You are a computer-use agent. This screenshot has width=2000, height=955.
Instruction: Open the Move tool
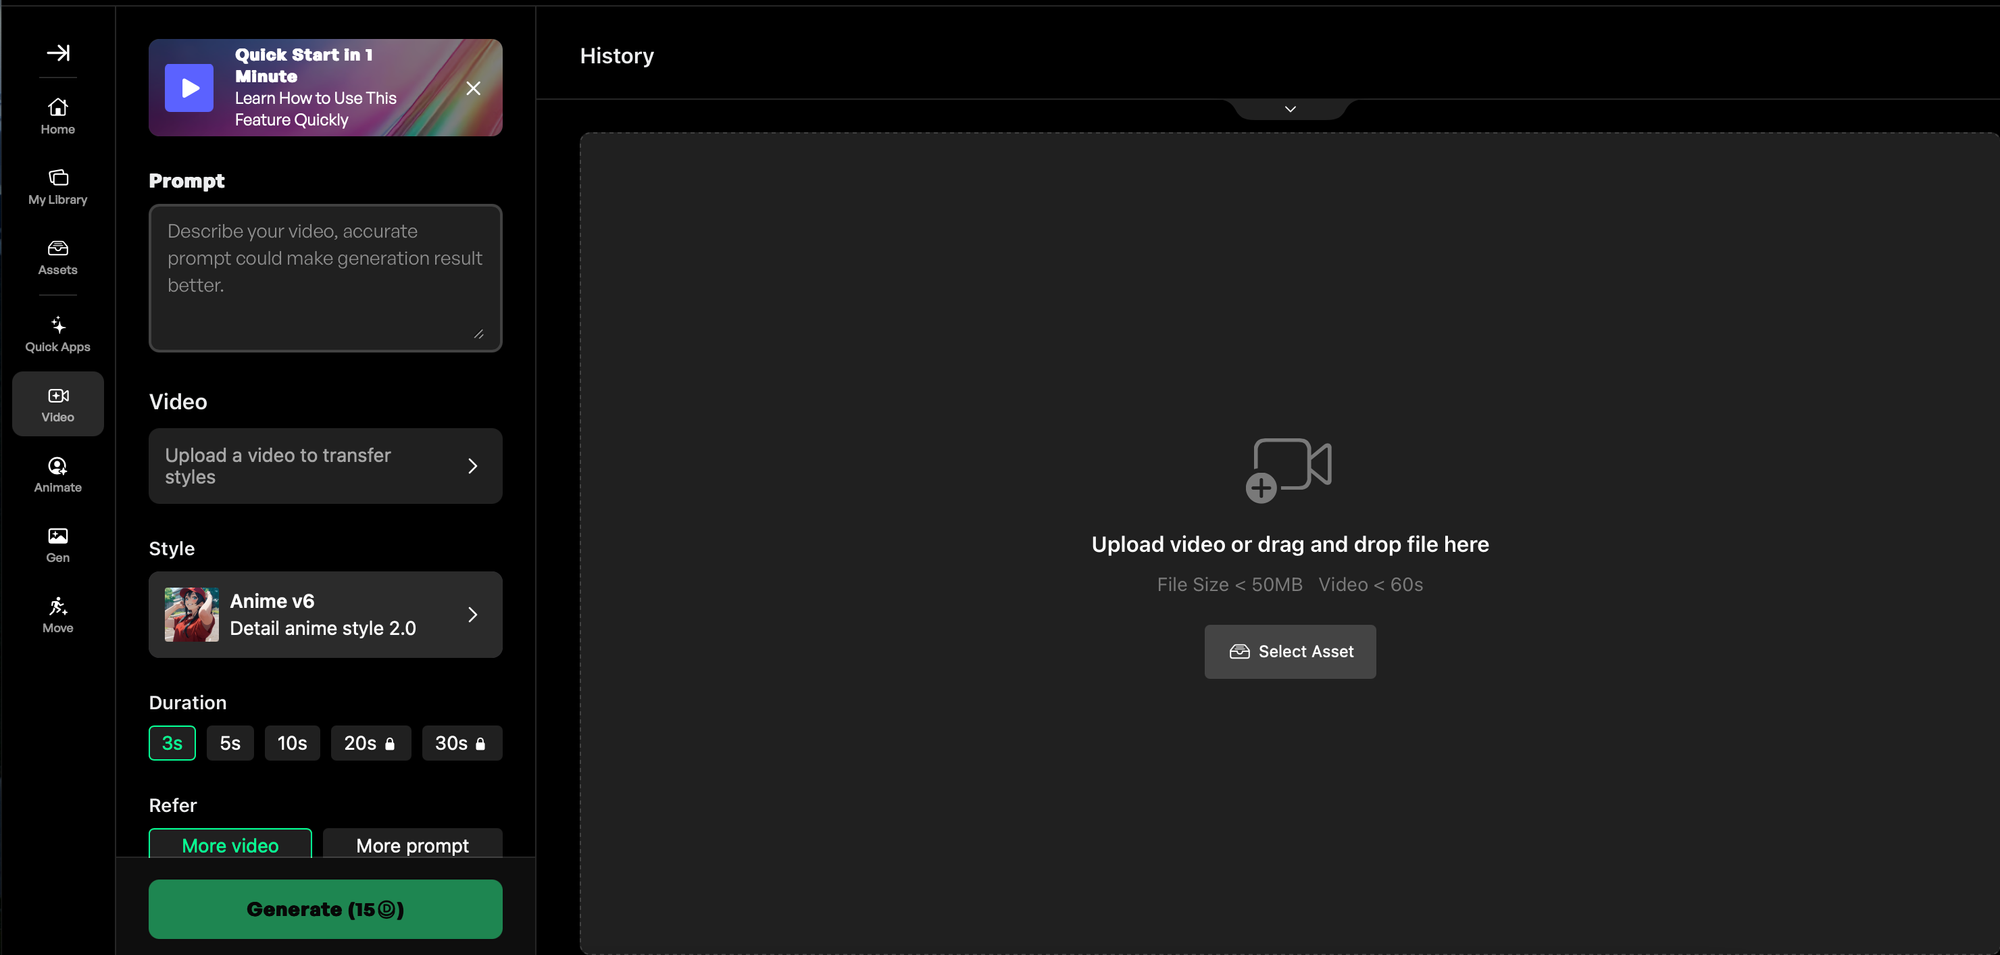[x=58, y=615]
